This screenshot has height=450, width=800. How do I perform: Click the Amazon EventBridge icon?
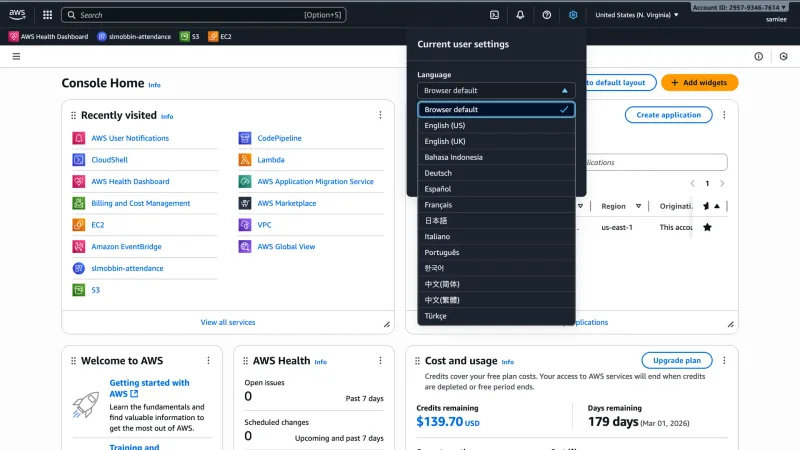click(79, 246)
